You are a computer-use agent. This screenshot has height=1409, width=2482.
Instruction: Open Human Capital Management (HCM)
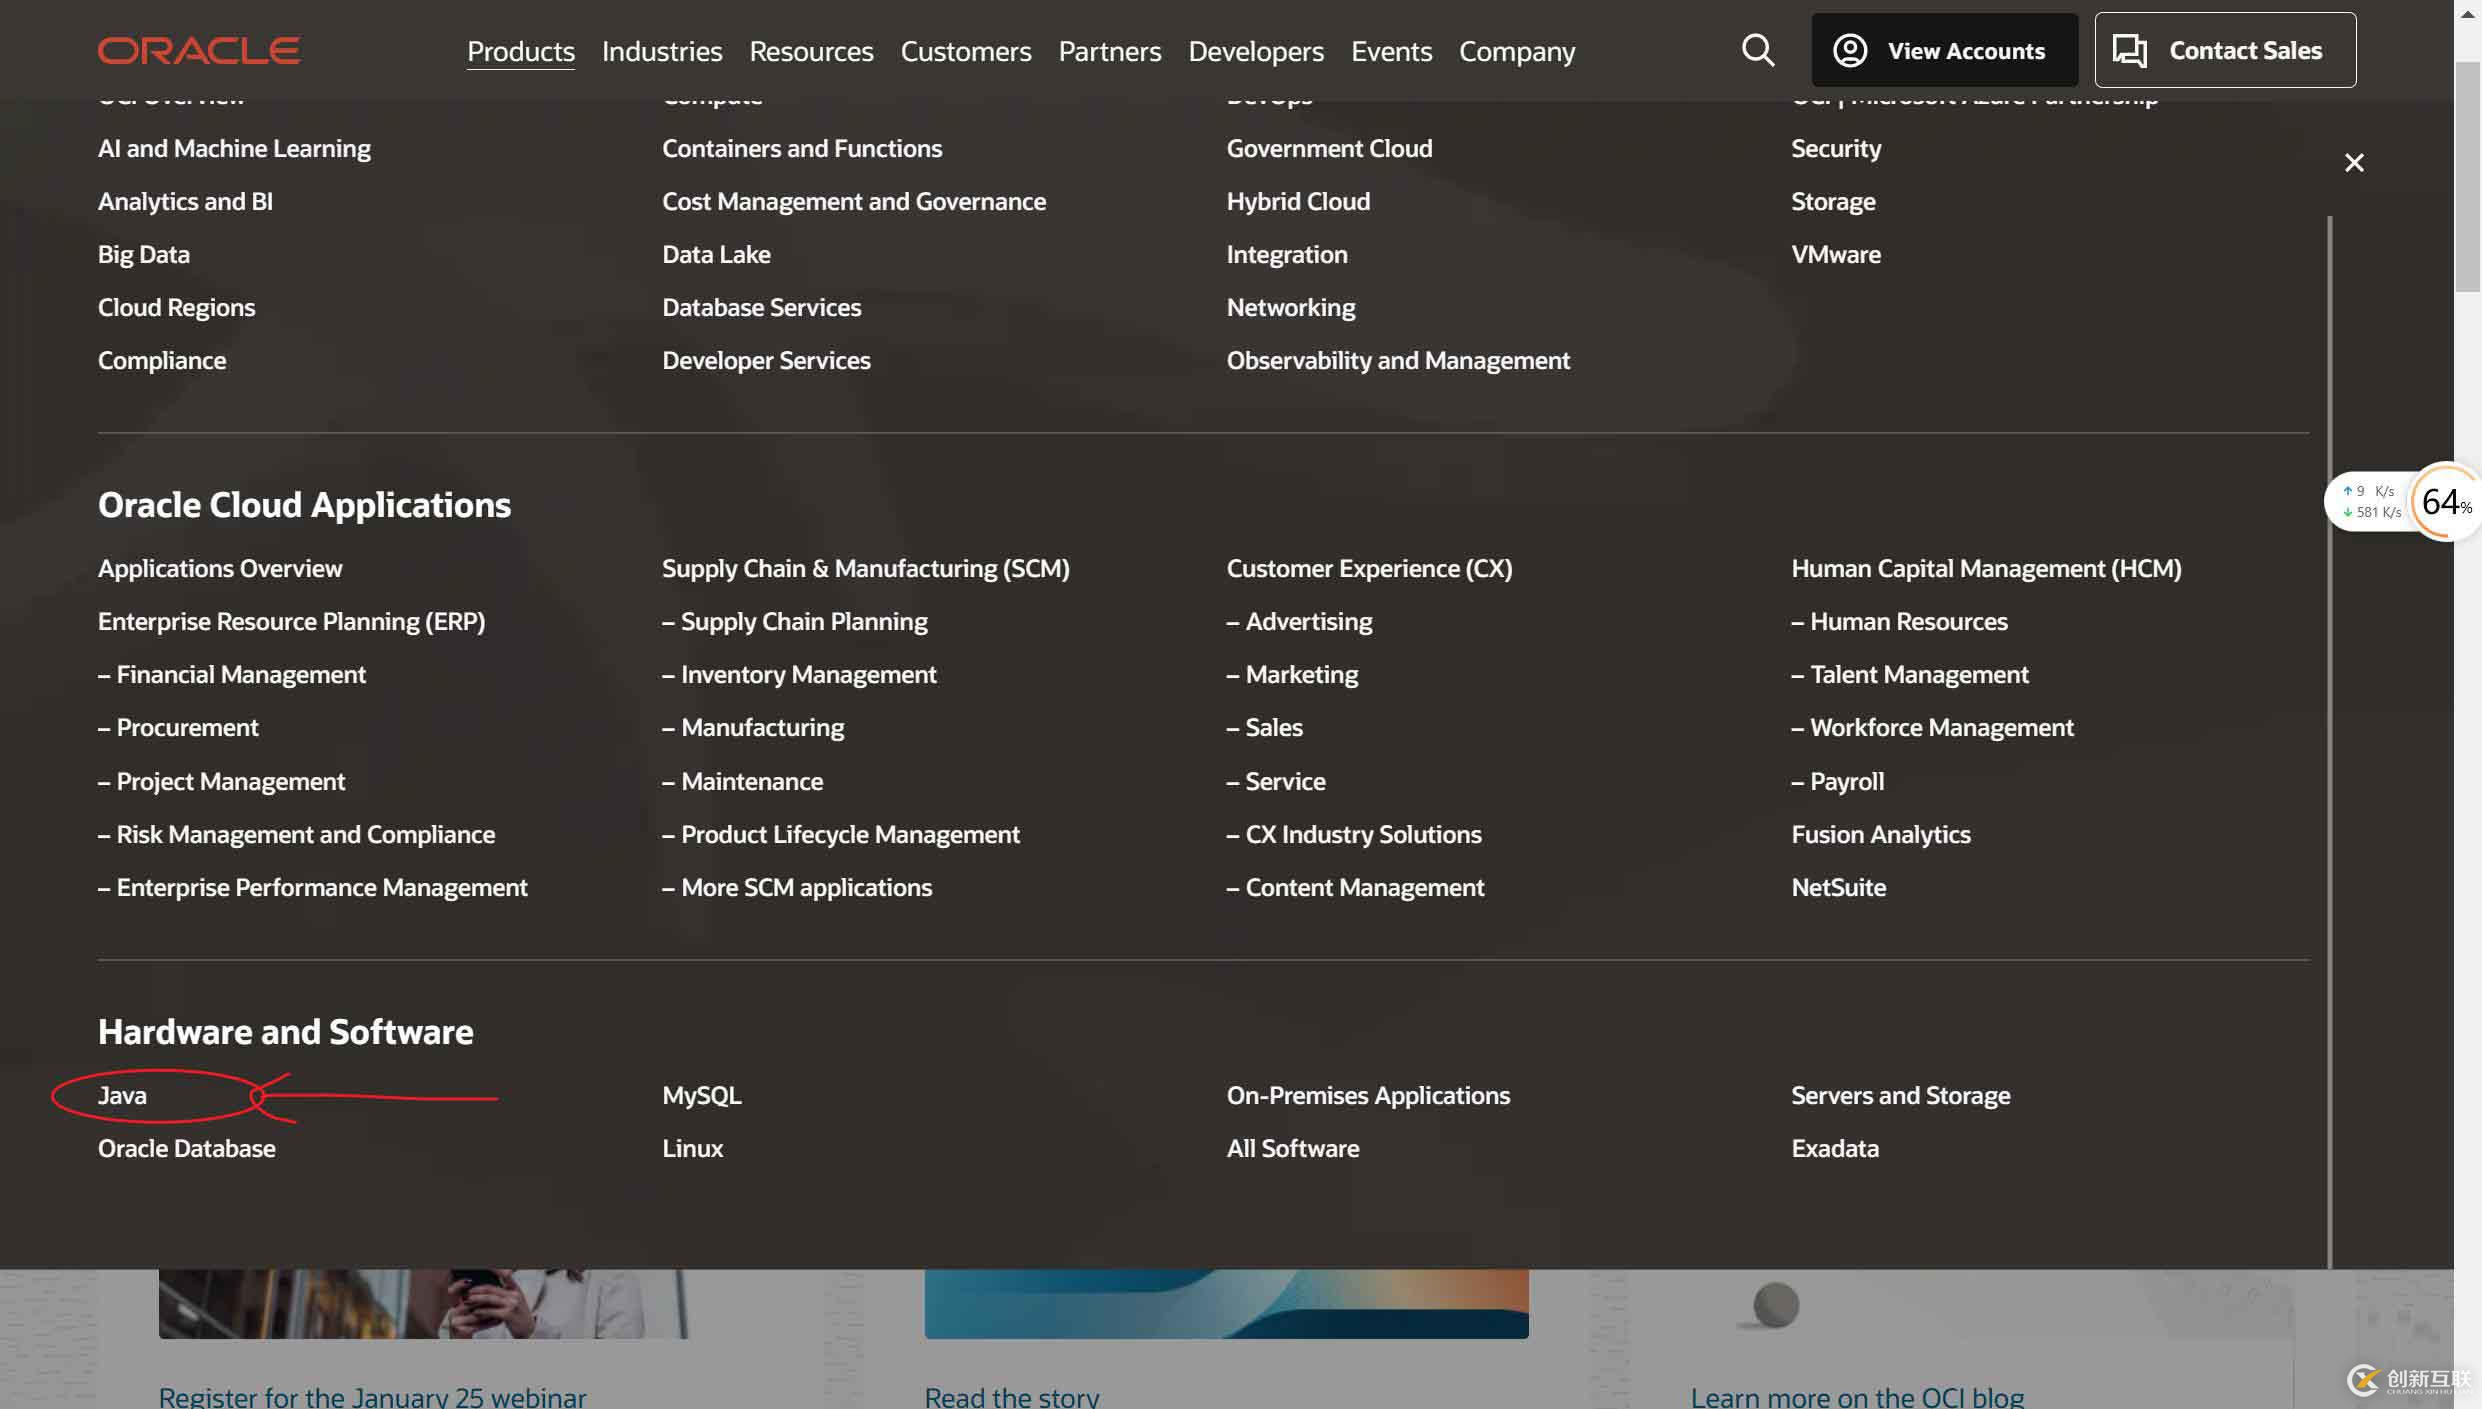click(1985, 568)
